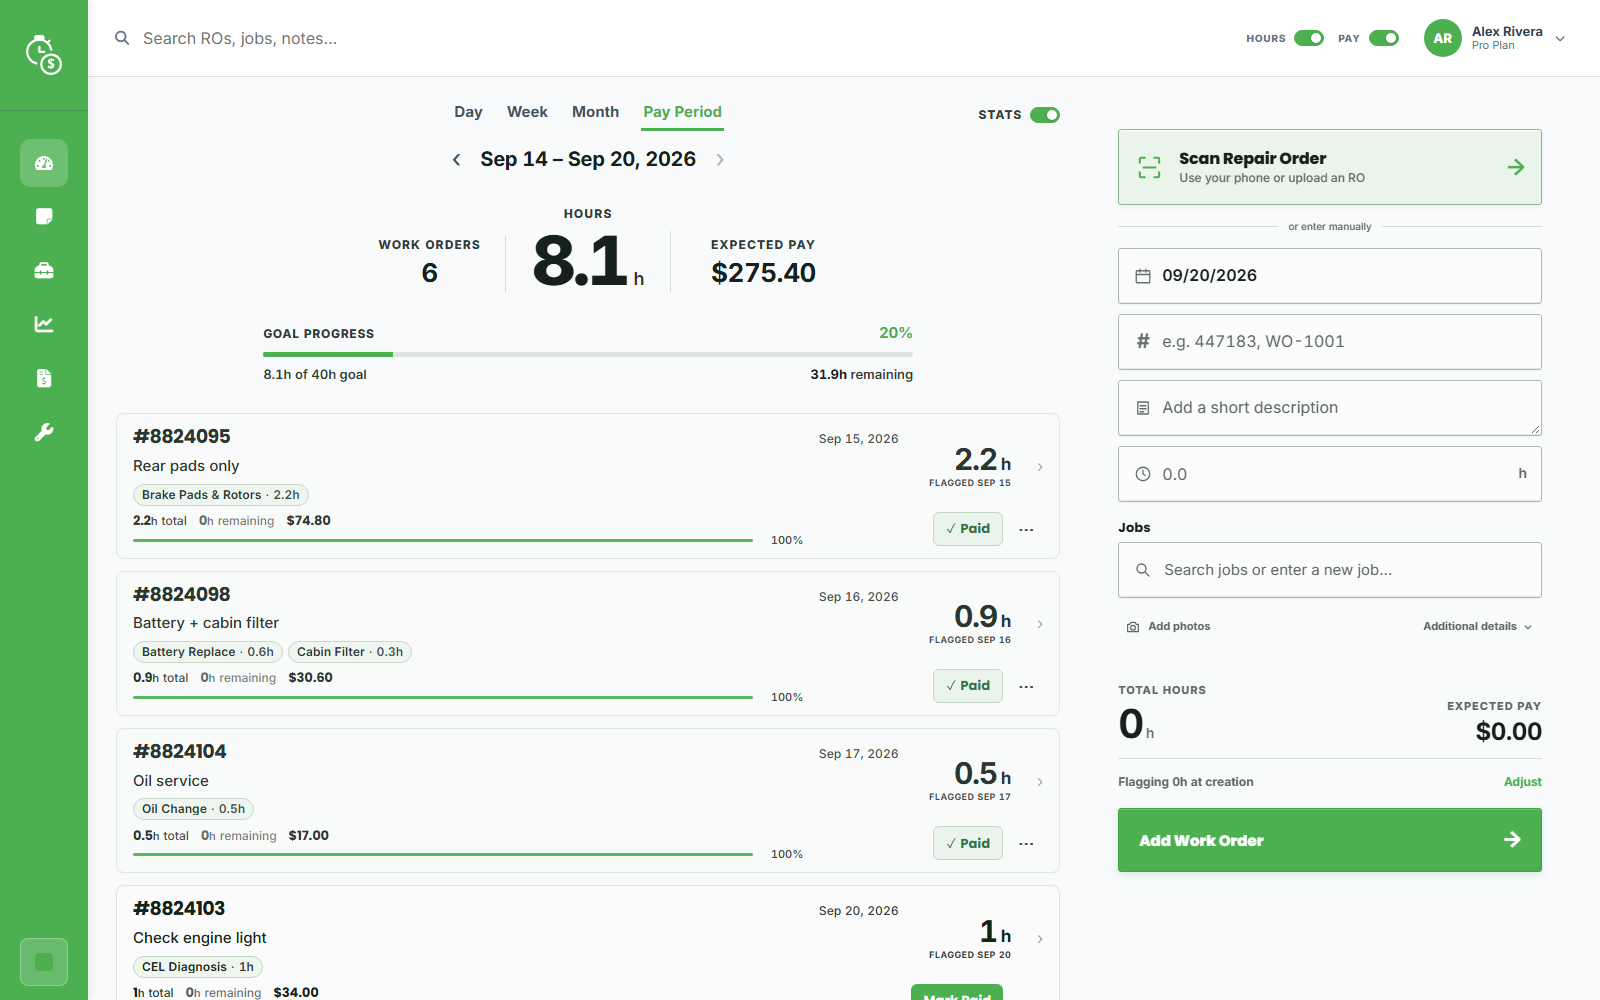Click Cabin Filter job tag
Viewport: 1600px width, 1000px height.
tap(350, 652)
